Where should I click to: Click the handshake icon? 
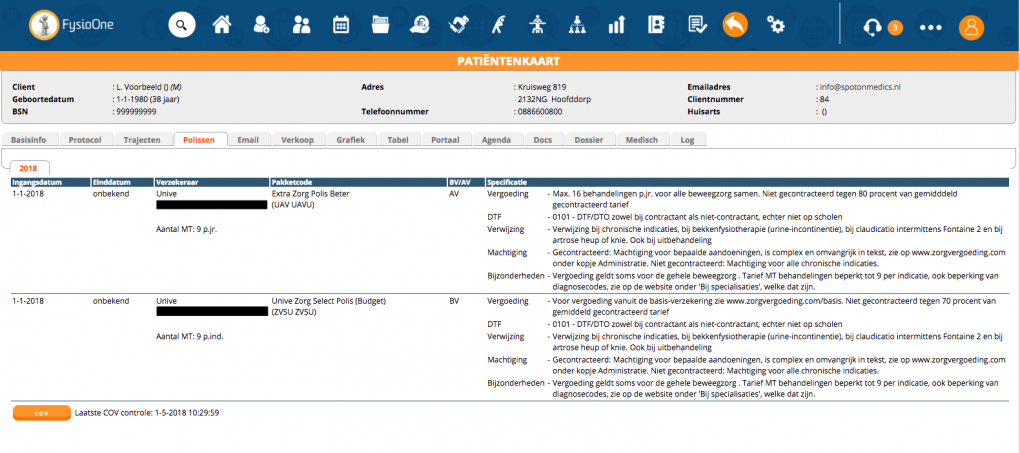point(459,25)
